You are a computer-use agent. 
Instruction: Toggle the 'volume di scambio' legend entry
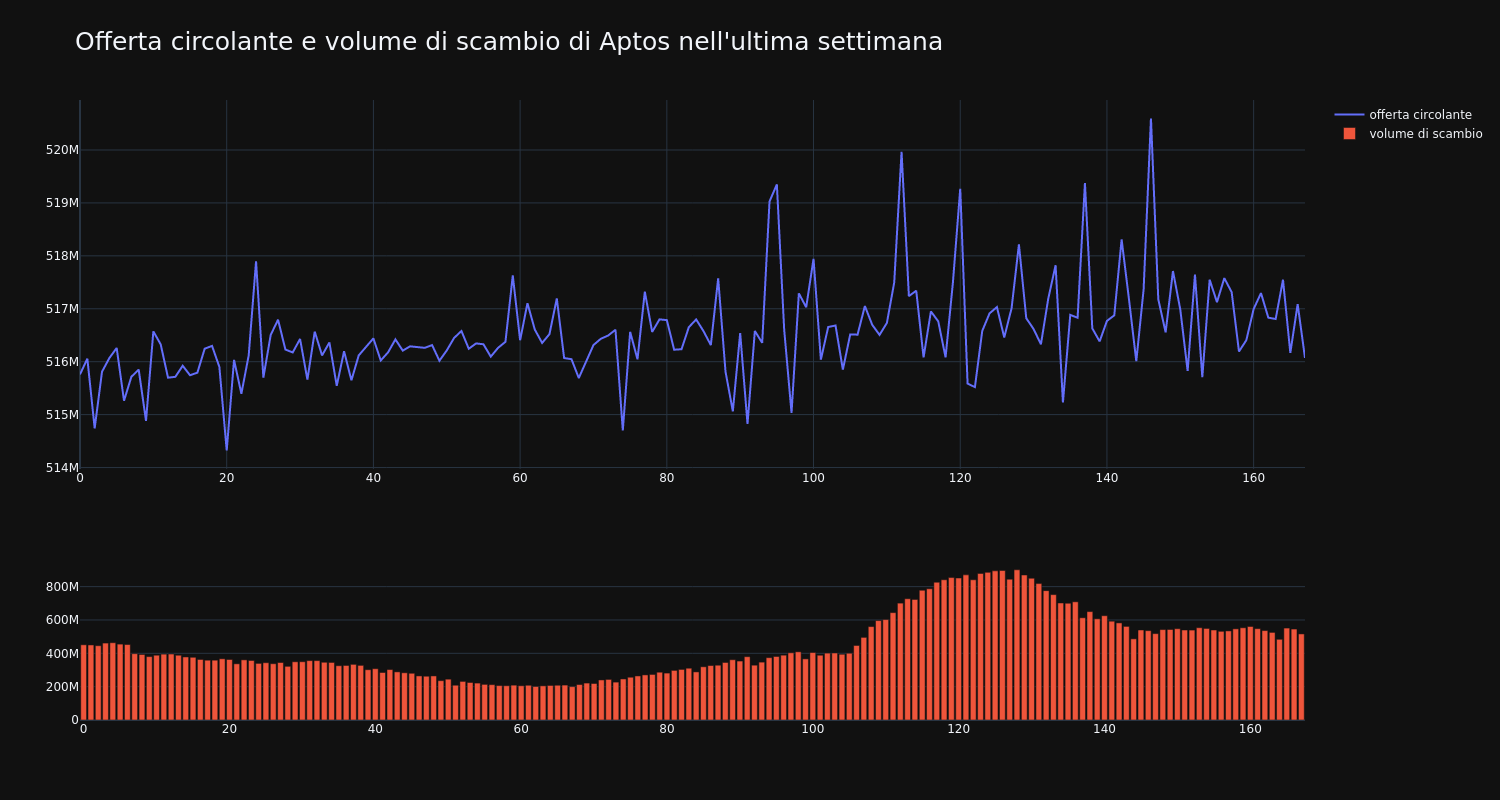[1408, 134]
